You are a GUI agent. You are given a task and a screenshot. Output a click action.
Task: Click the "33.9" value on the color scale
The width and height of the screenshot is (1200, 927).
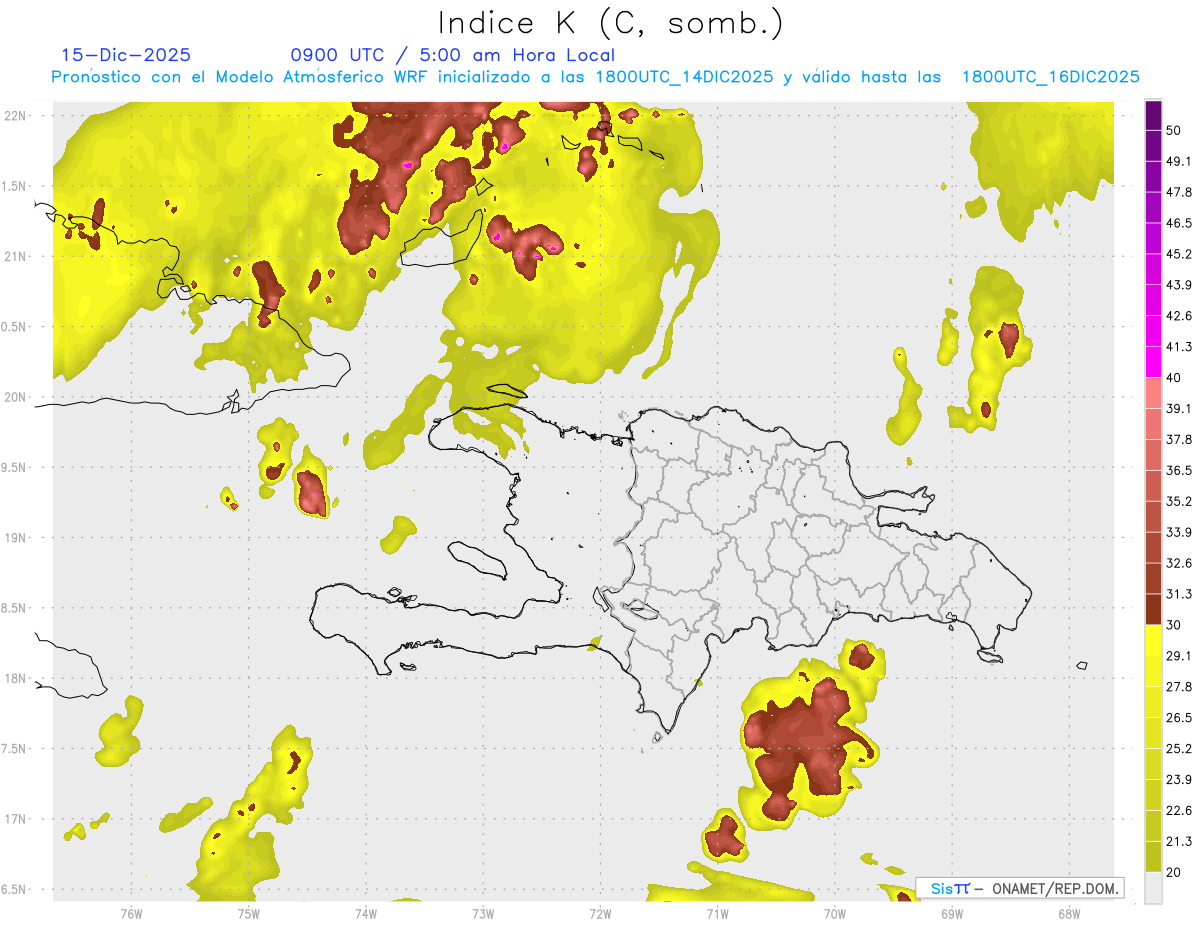click(x=1179, y=532)
